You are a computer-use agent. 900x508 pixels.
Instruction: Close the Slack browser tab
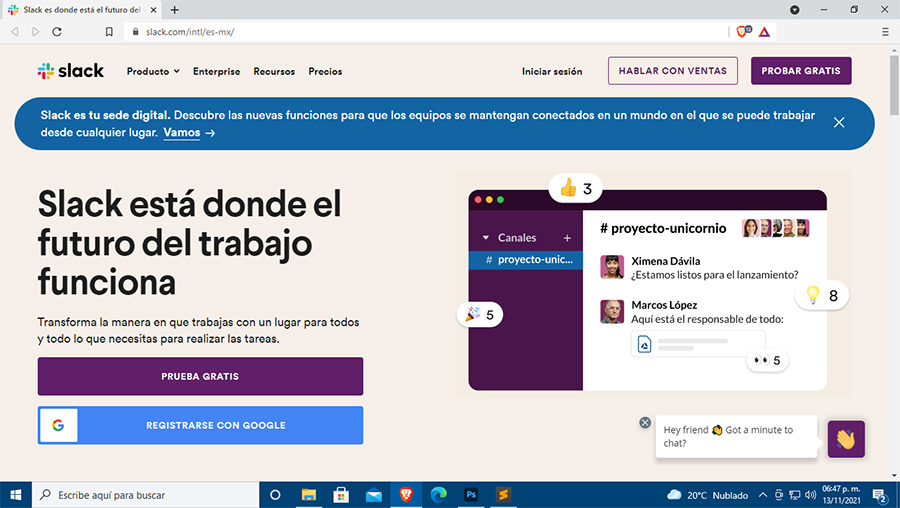point(153,10)
